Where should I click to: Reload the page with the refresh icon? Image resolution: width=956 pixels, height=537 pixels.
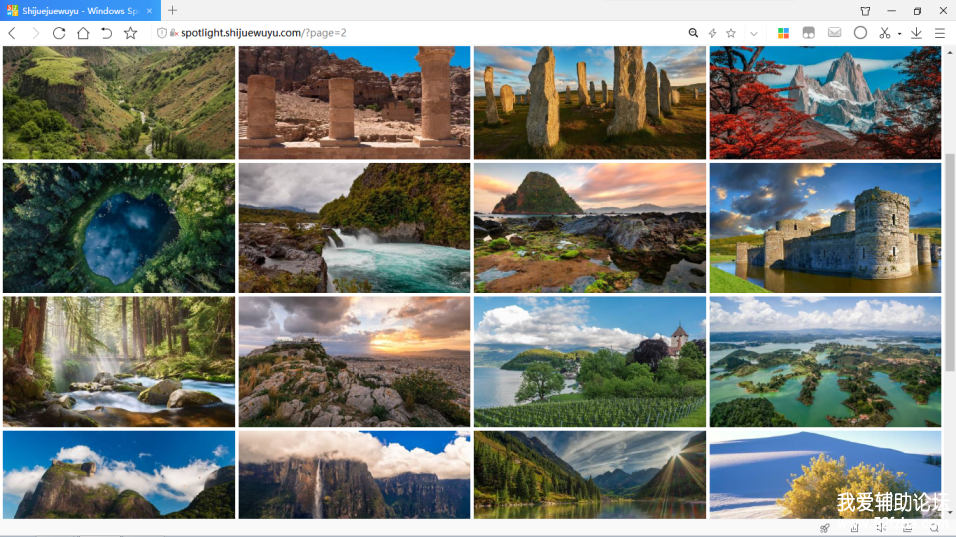59,33
